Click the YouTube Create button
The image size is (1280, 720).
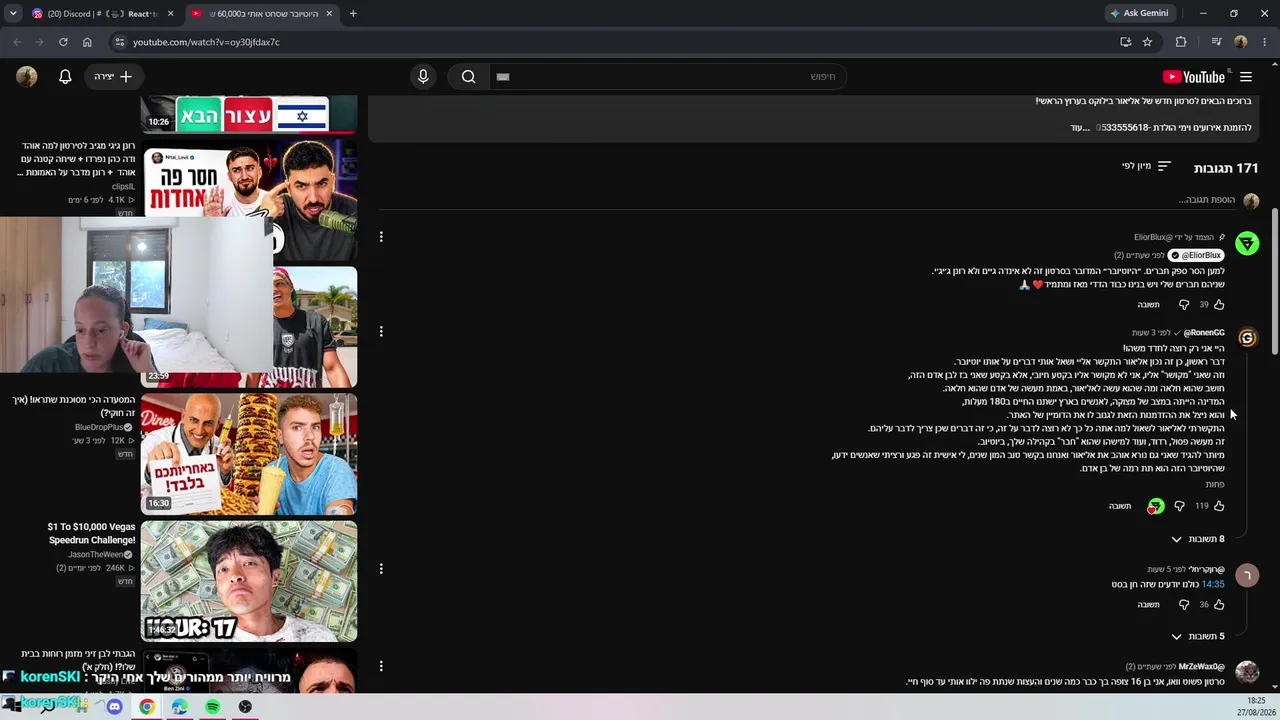coord(113,77)
